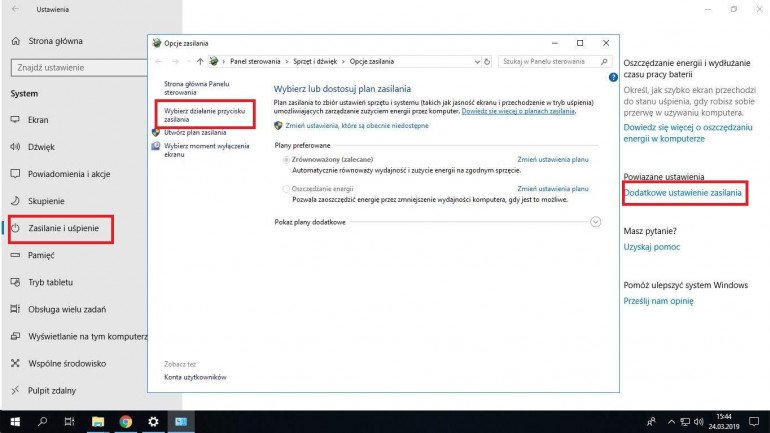Select Zasilanie i uśpienie
Image resolution: width=770 pixels, height=433 pixels.
click(63, 228)
